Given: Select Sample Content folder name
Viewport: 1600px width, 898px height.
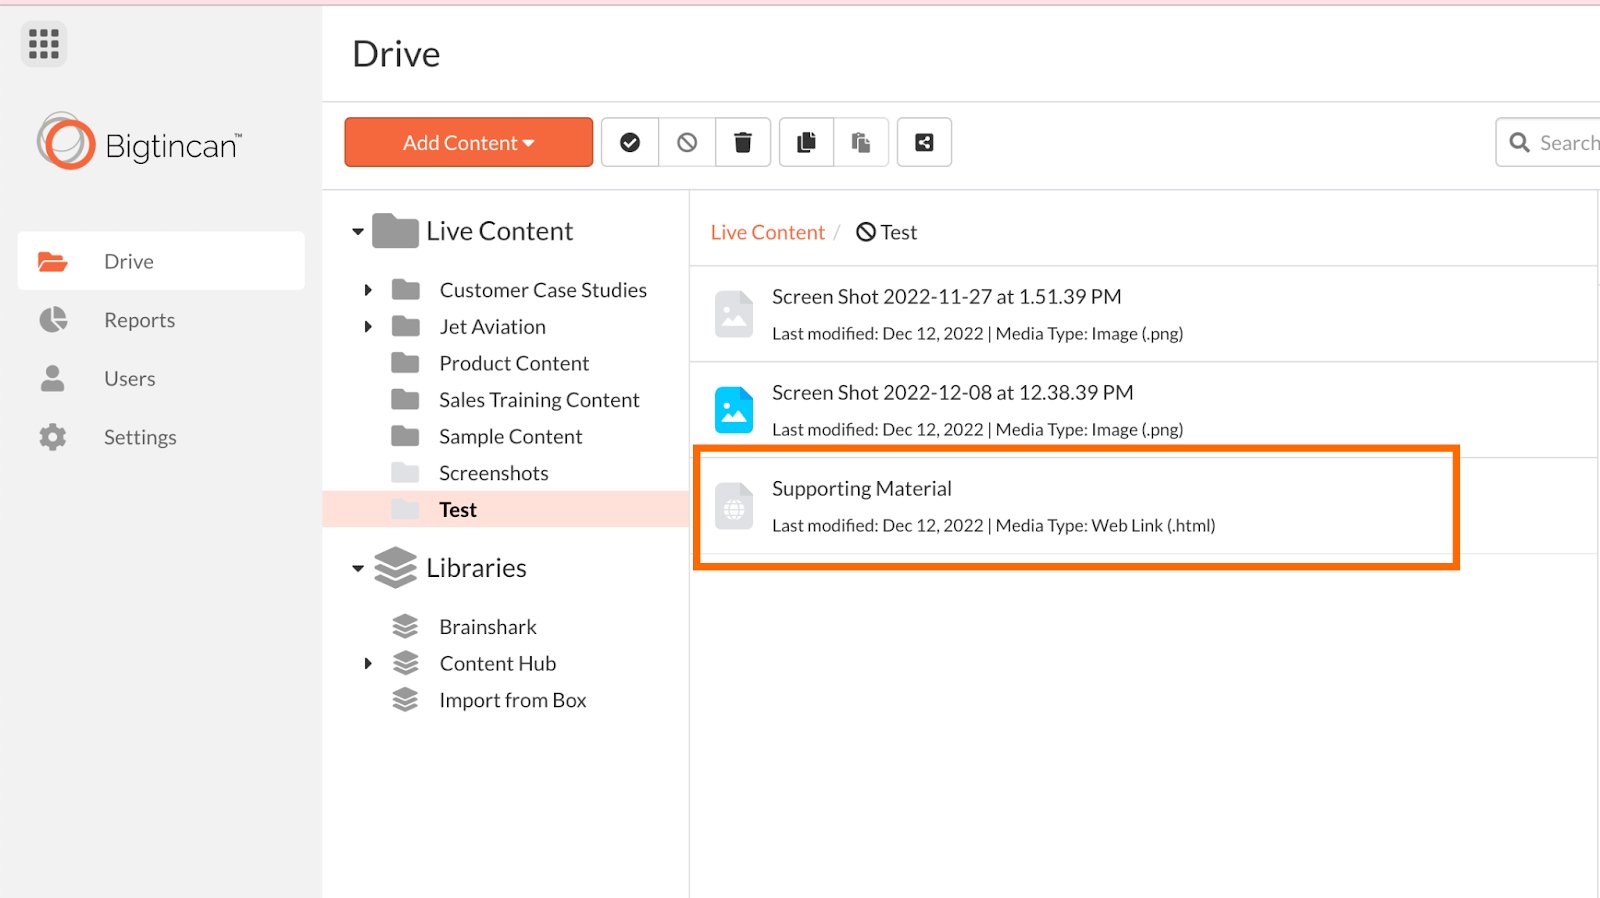Looking at the screenshot, I should click(x=510, y=437).
